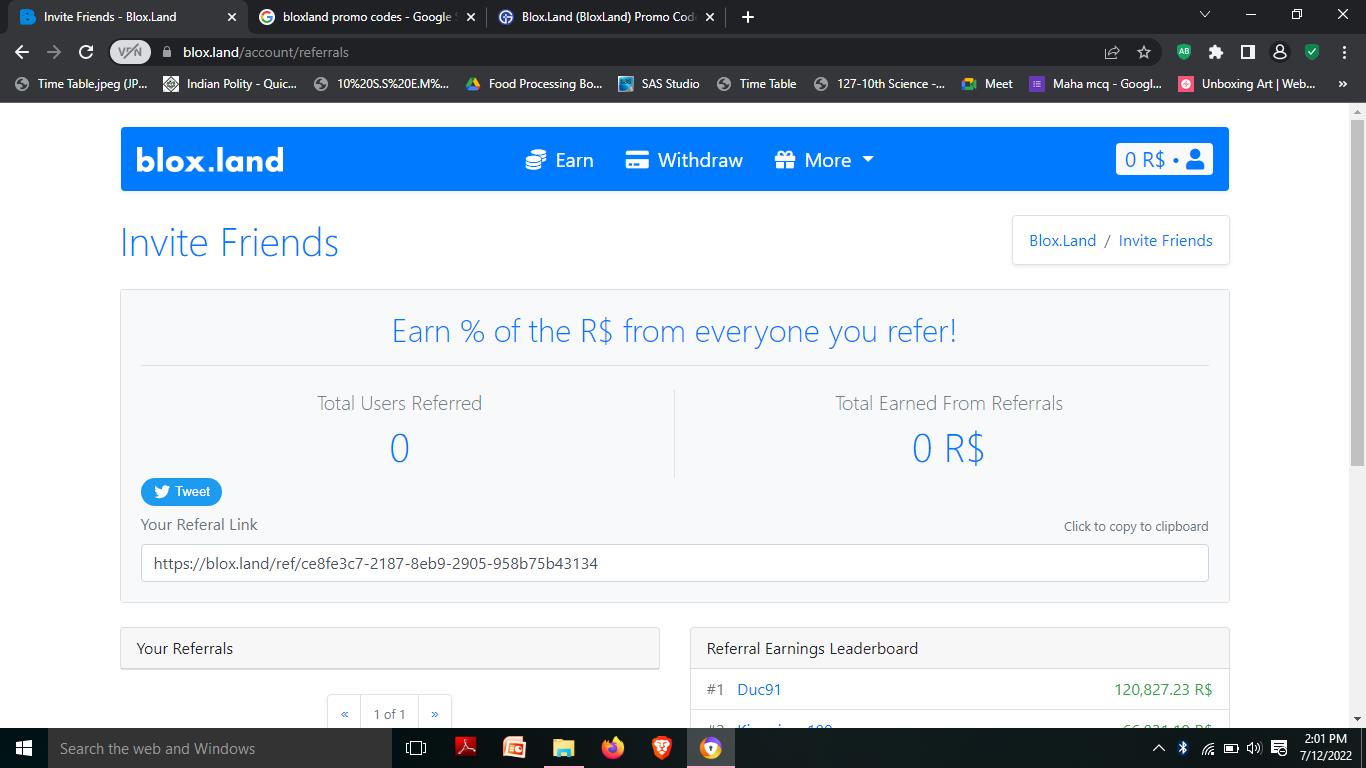Select the 120,827.23 R$ leaderboard amount
The width and height of the screenshot is (1366, 768).
tap(1163, 689)
